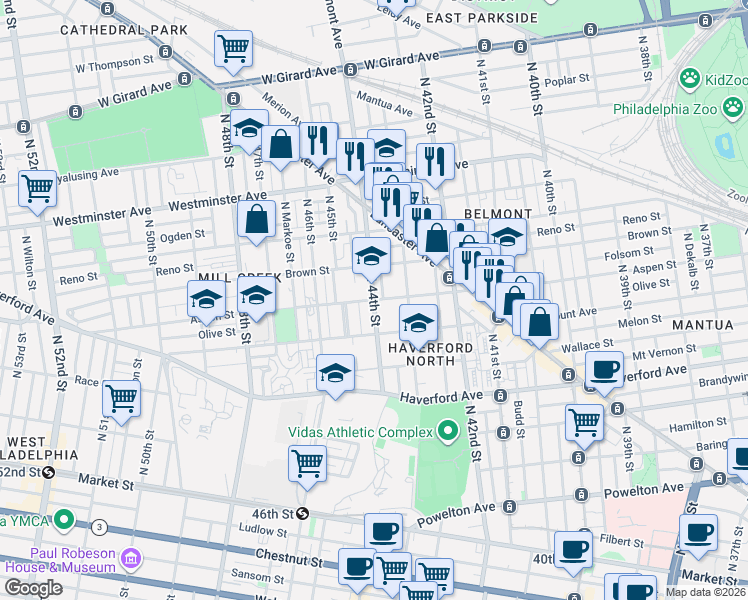
Task: Click the Paul Robeson House museum icon
Action: point(131,559)
